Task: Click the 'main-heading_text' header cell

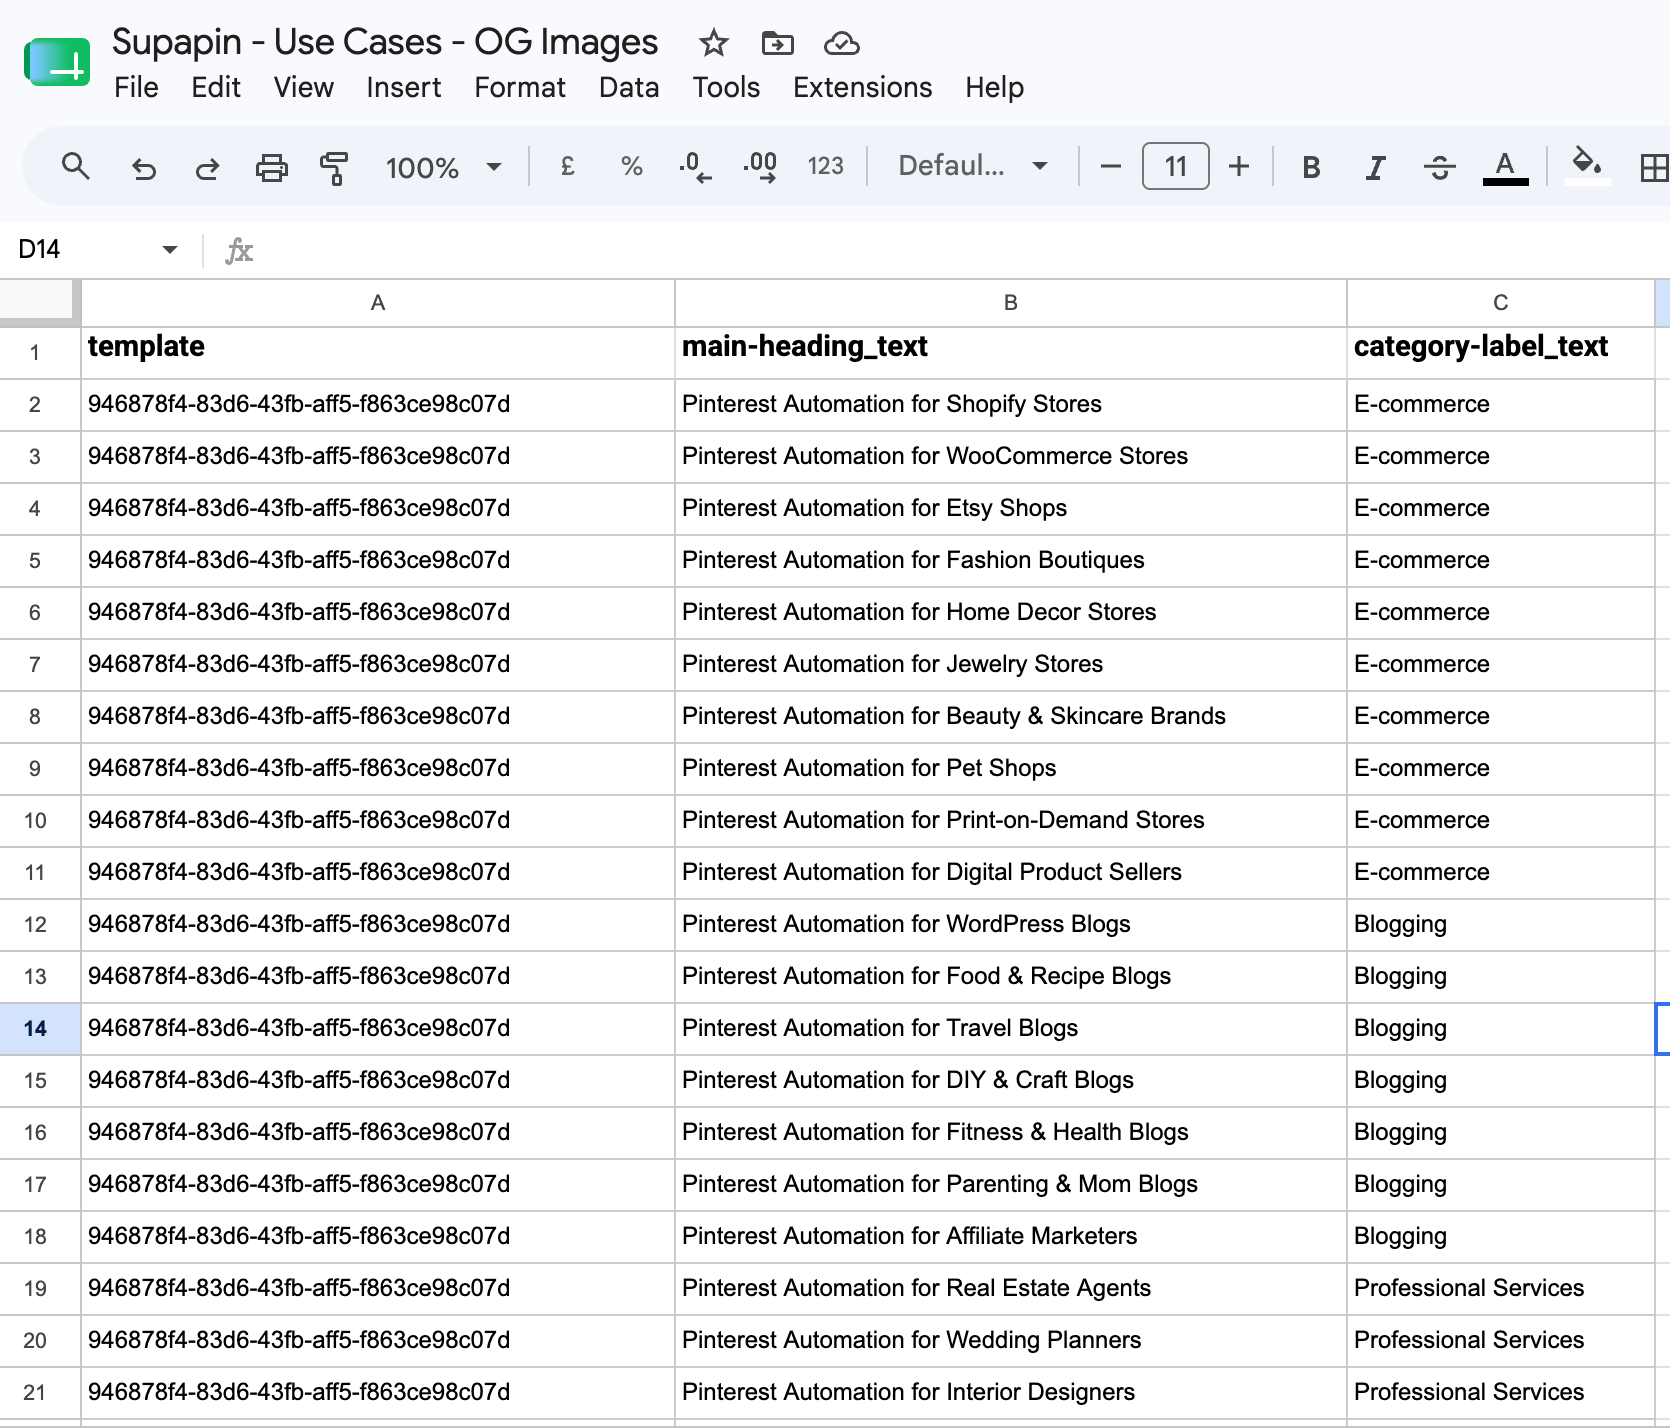Action: click(x=1011, y=353)
